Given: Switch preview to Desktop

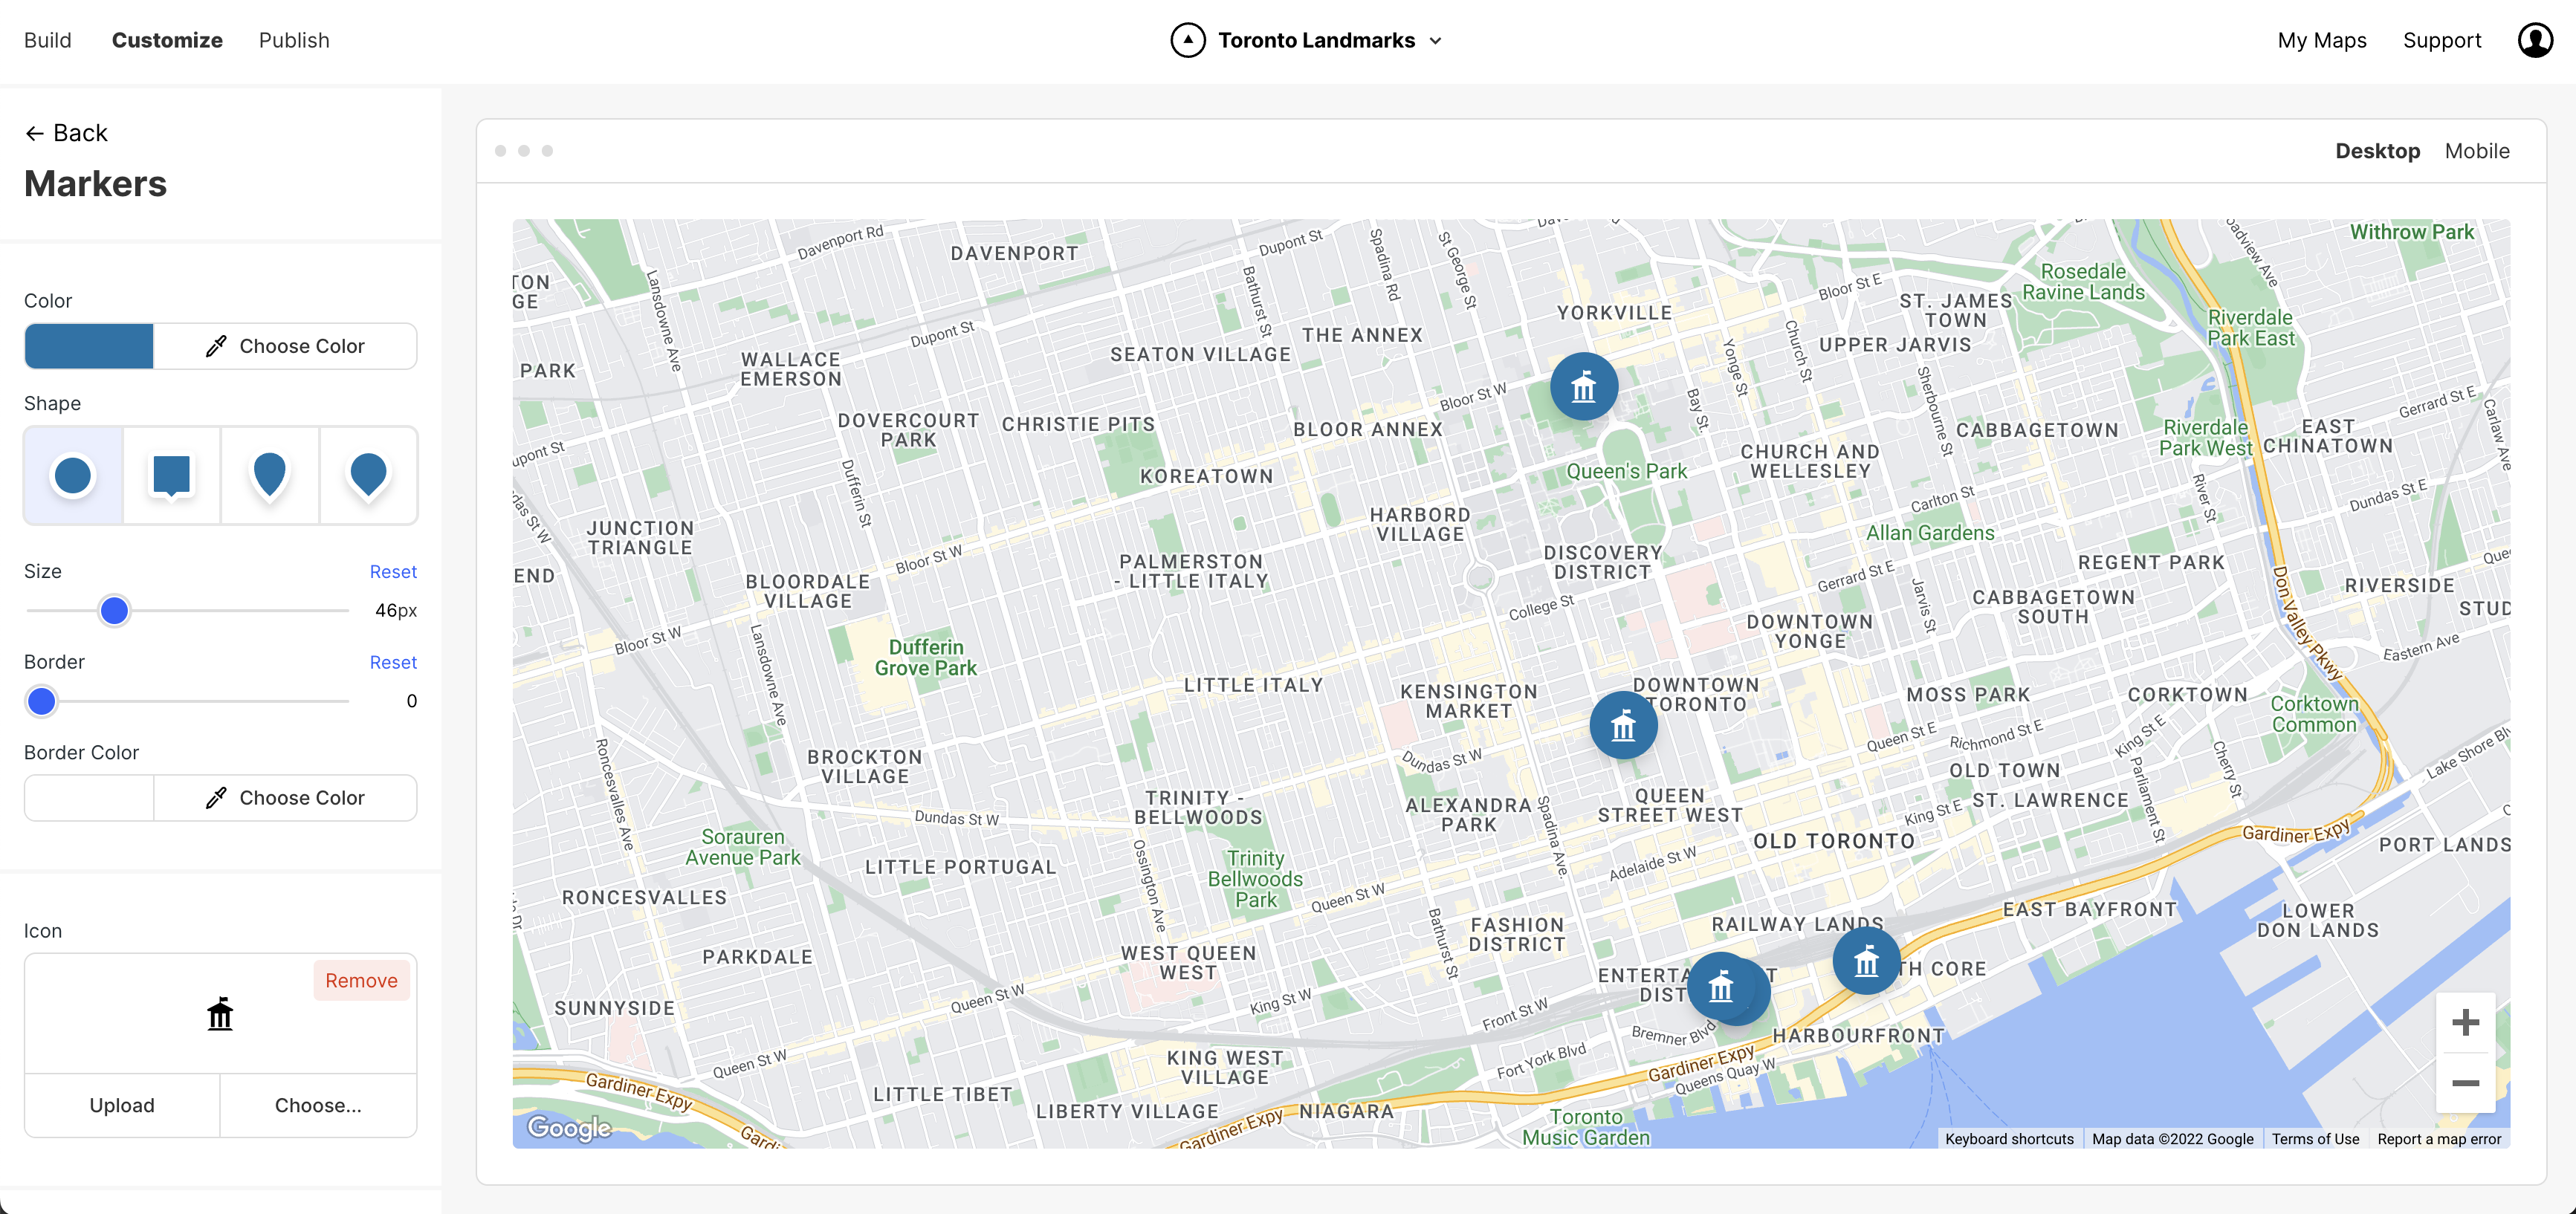Looking at the screenshot, I should pos(2377,151).
